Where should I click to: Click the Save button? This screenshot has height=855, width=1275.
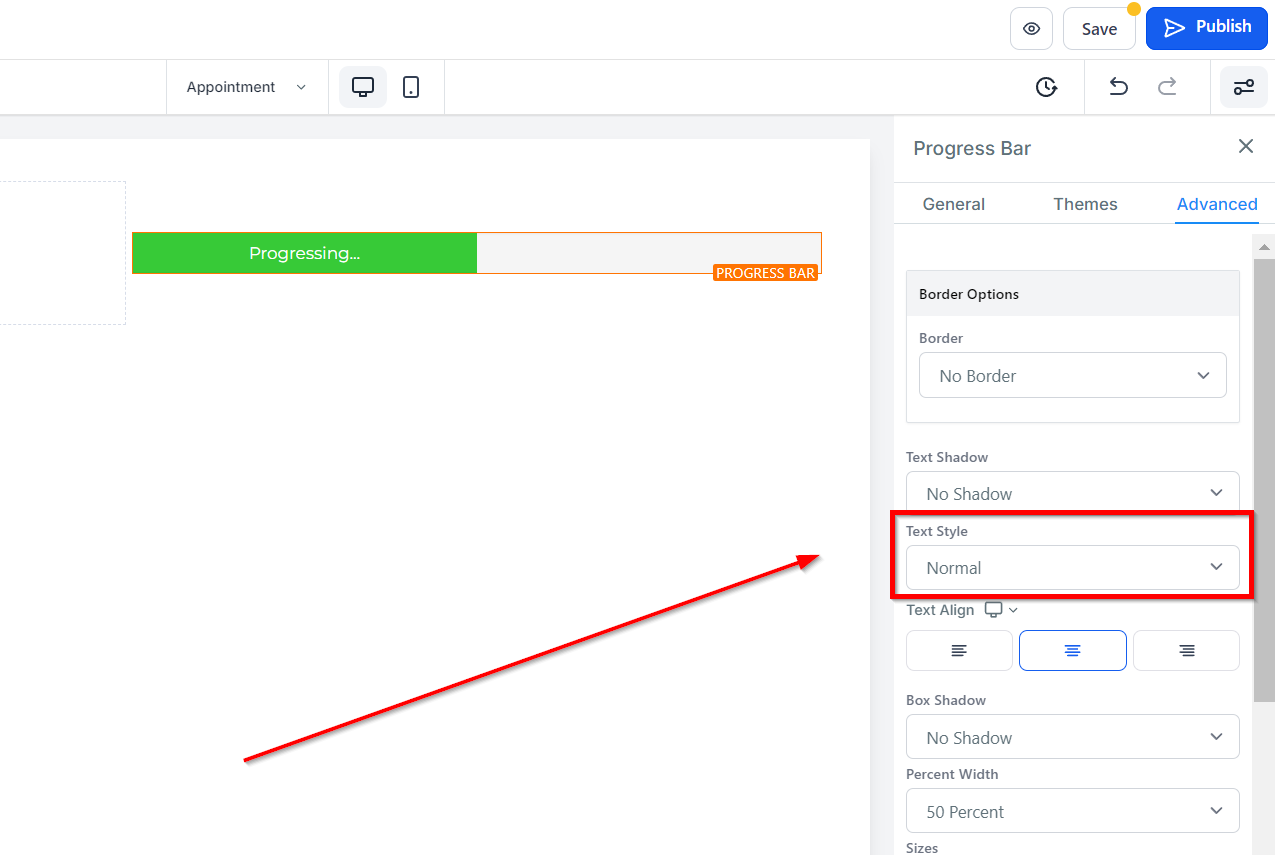coord(1098,29)
